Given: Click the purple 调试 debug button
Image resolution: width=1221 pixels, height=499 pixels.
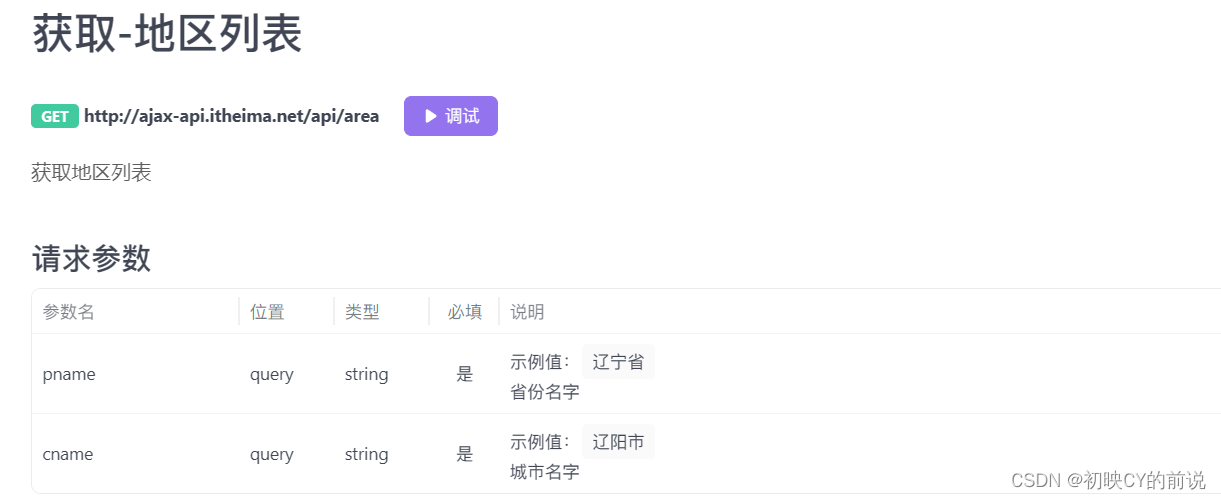Looking at the screenshot, I should point(451,116).
